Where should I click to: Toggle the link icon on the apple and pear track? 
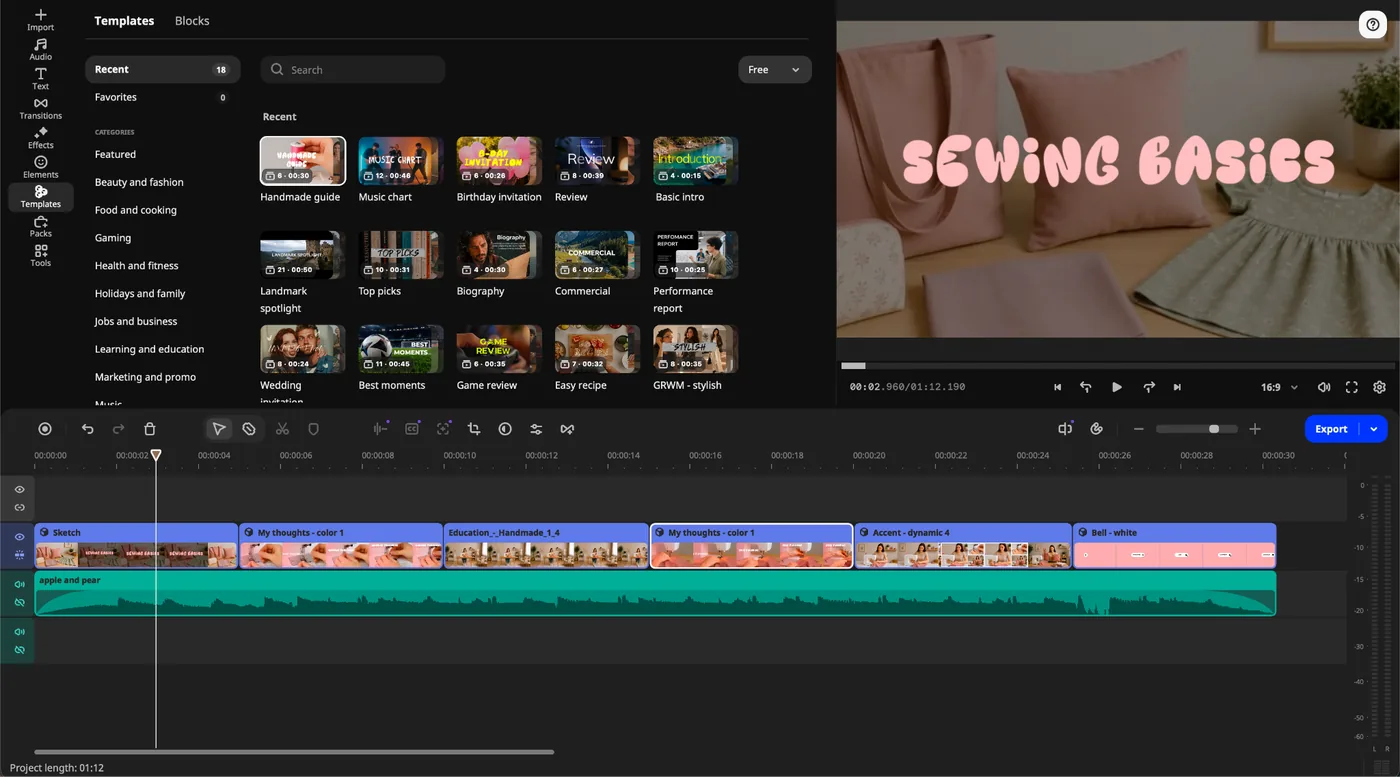point(19,602)
